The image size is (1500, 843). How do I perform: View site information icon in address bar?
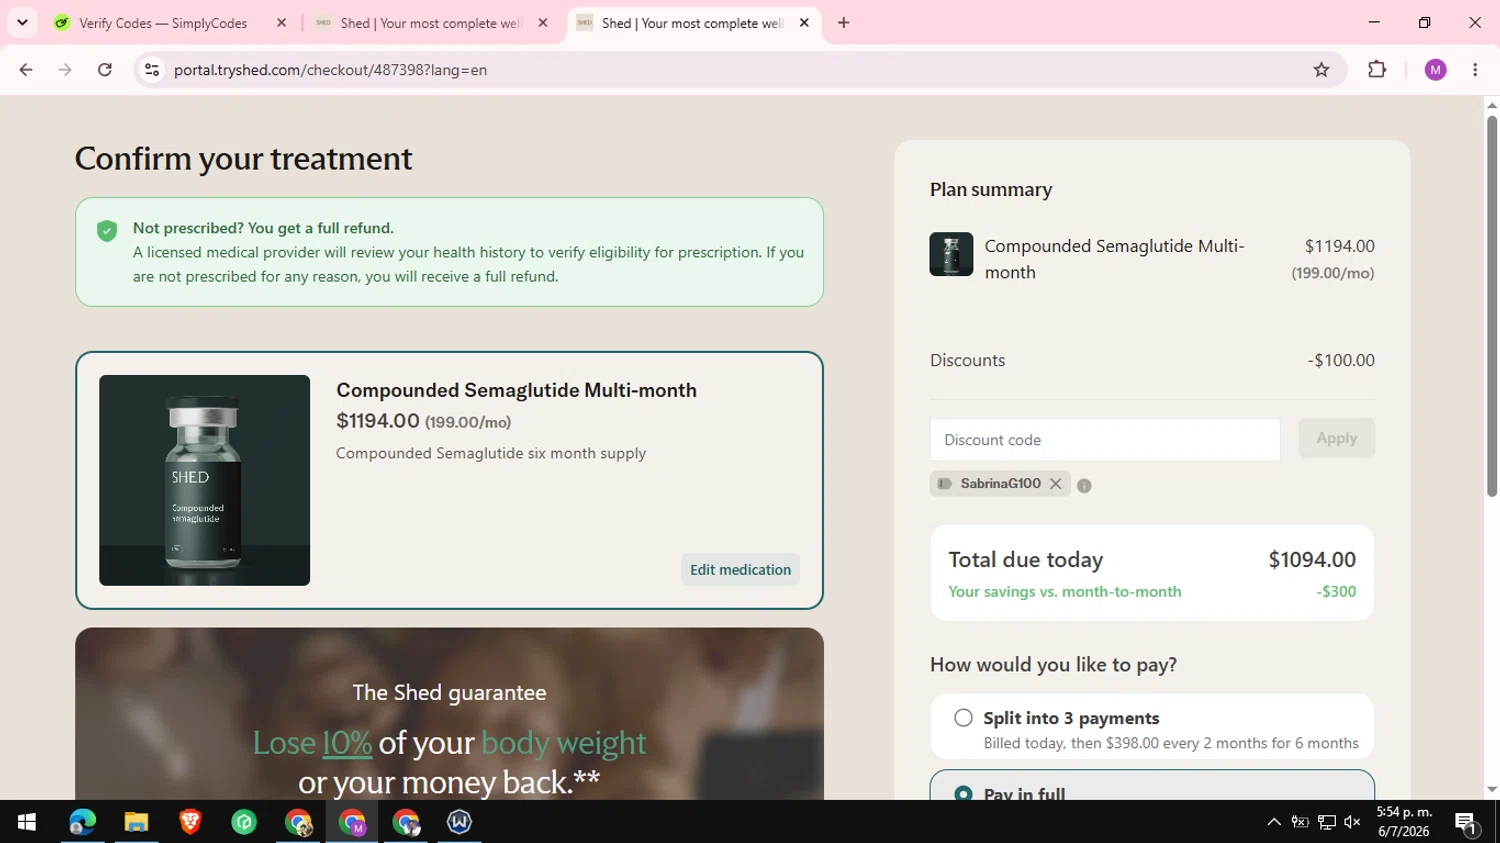pyautogui.click(x=152, y=70)
